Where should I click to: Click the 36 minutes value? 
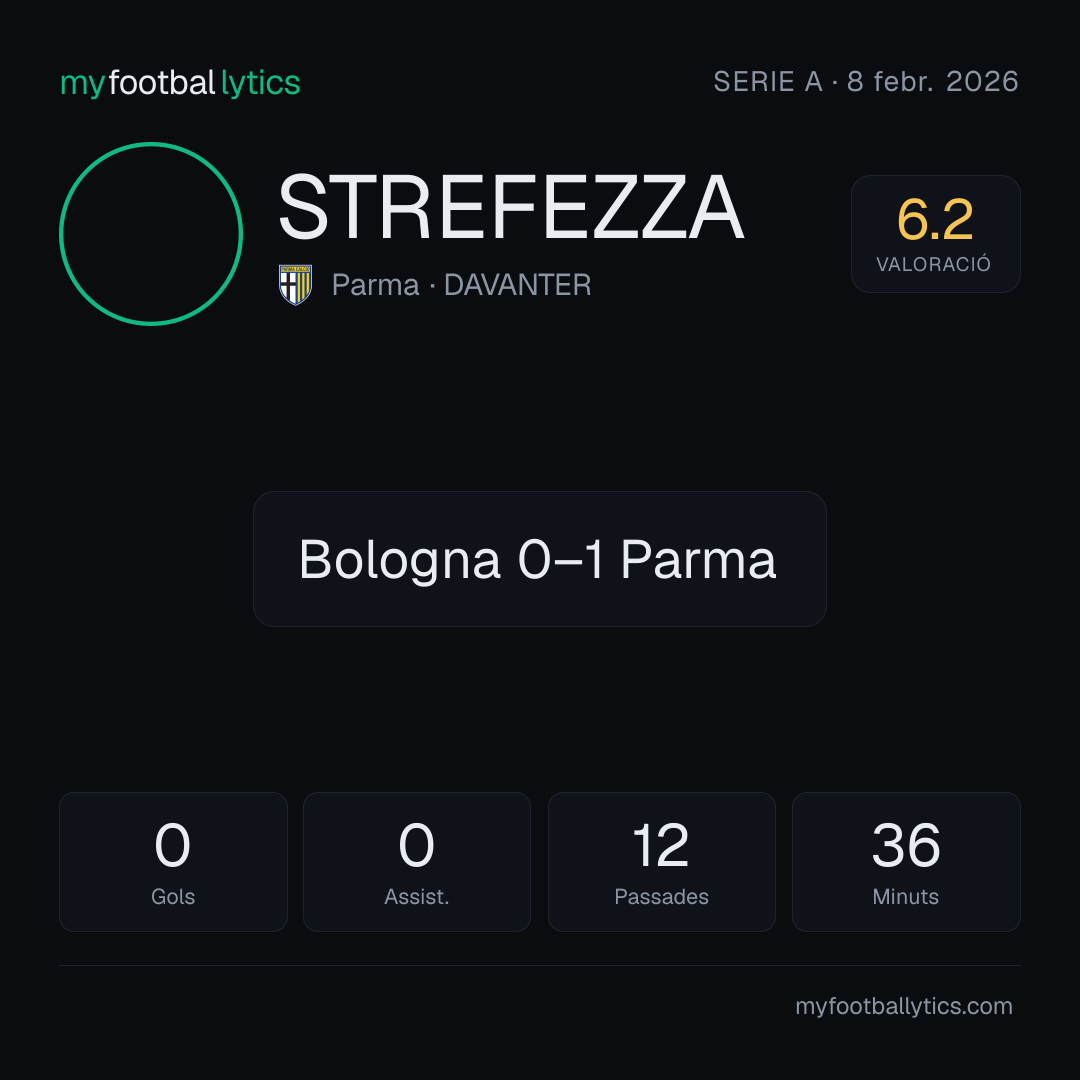pos(906,845)
